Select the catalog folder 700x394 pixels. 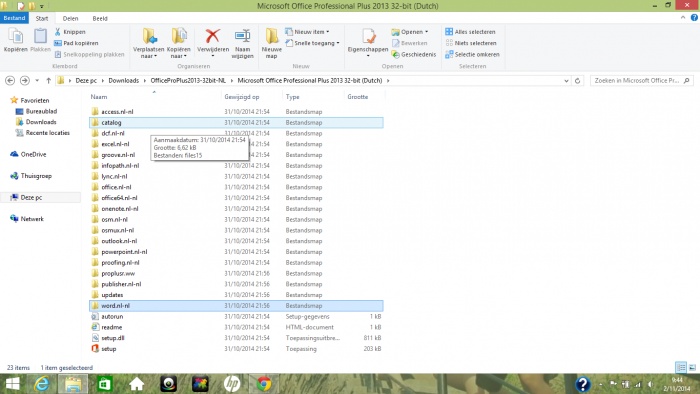(236, 122)
